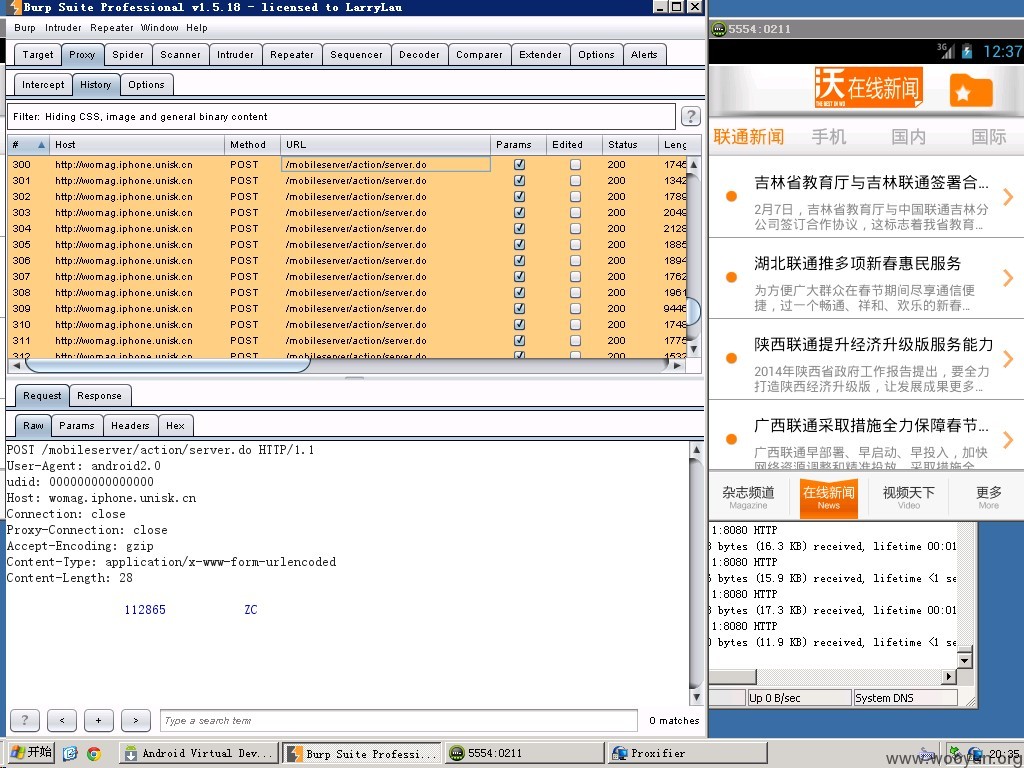Toggle Edited checkbox in row 304

point(575,229)
